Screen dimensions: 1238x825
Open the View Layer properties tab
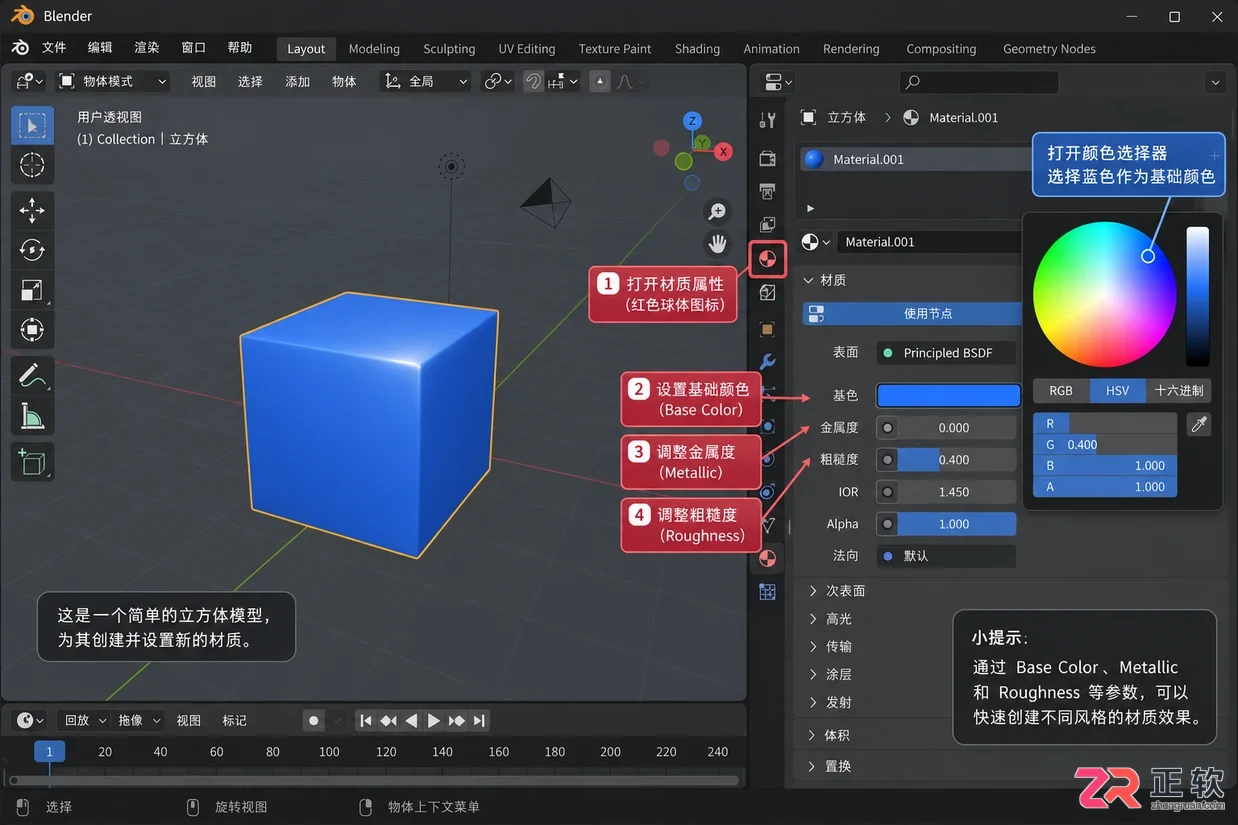pyautogui.click(x=768, y=224)
